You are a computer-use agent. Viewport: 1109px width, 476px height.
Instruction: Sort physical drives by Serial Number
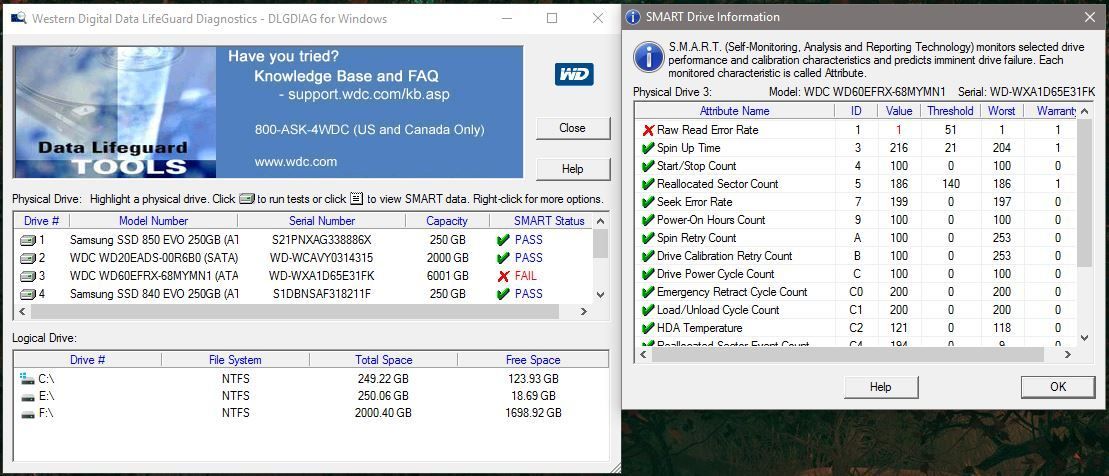click(x=322, y=221)
